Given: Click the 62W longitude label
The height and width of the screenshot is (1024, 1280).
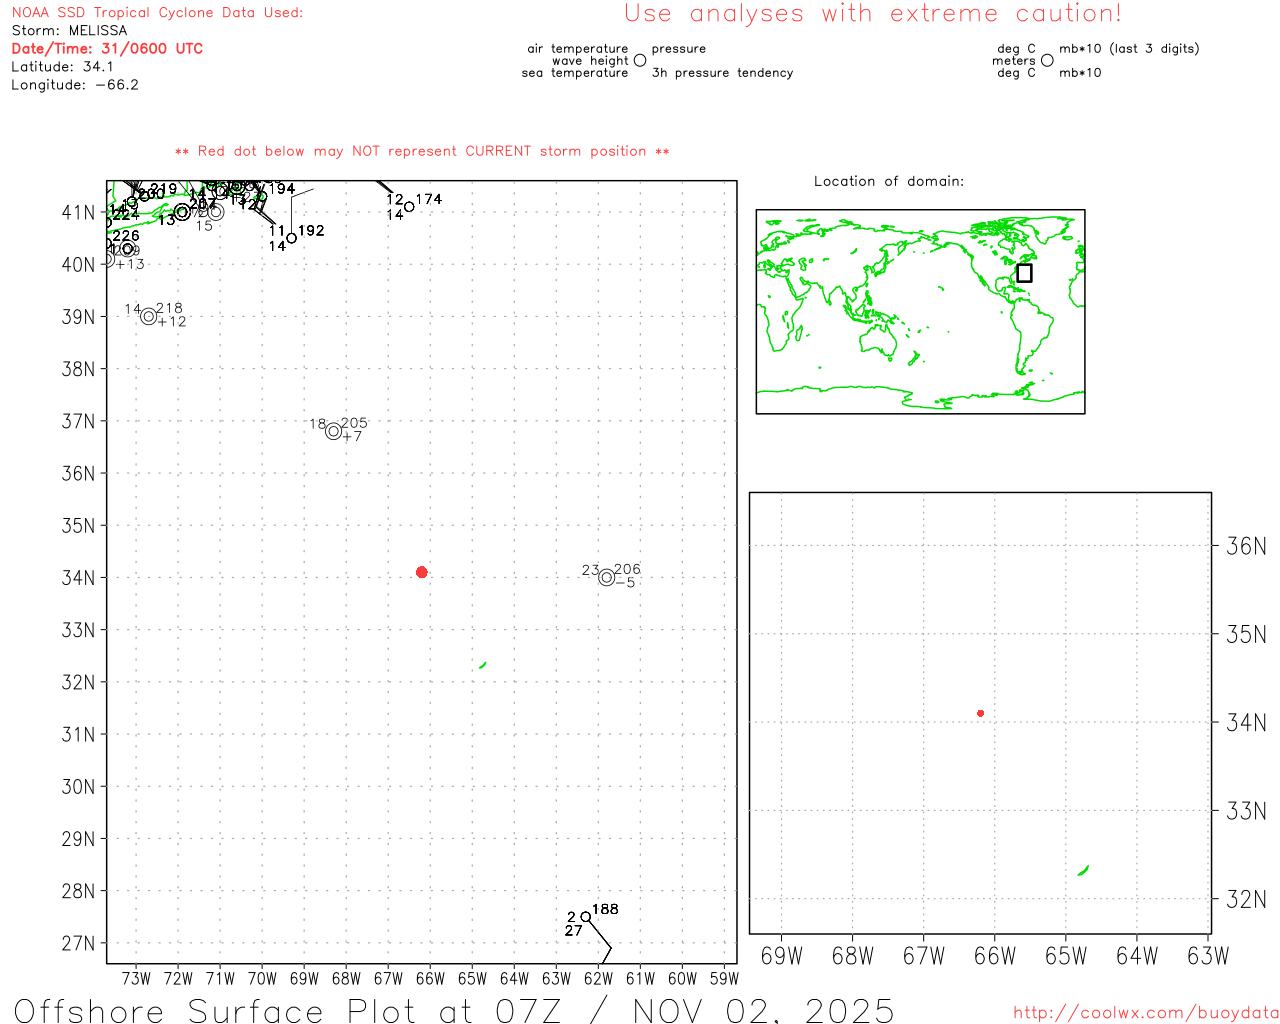Looking at the screenshot, I should pyautogui.click(x=598, y=978).
